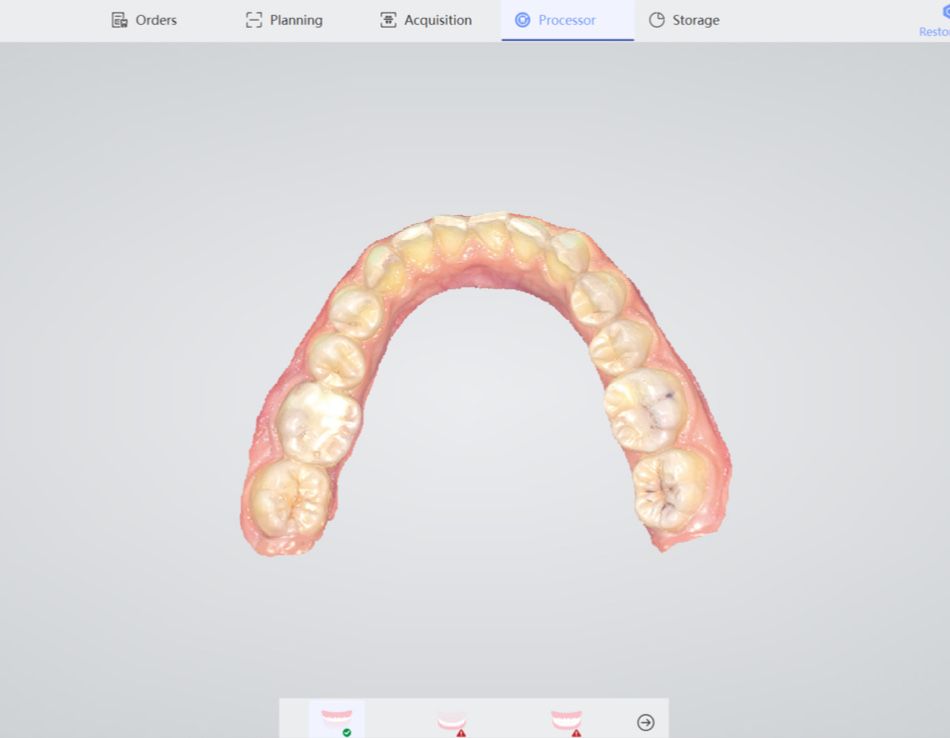
Task: Select the upper jaw scan icon
Action: point(336,720)
